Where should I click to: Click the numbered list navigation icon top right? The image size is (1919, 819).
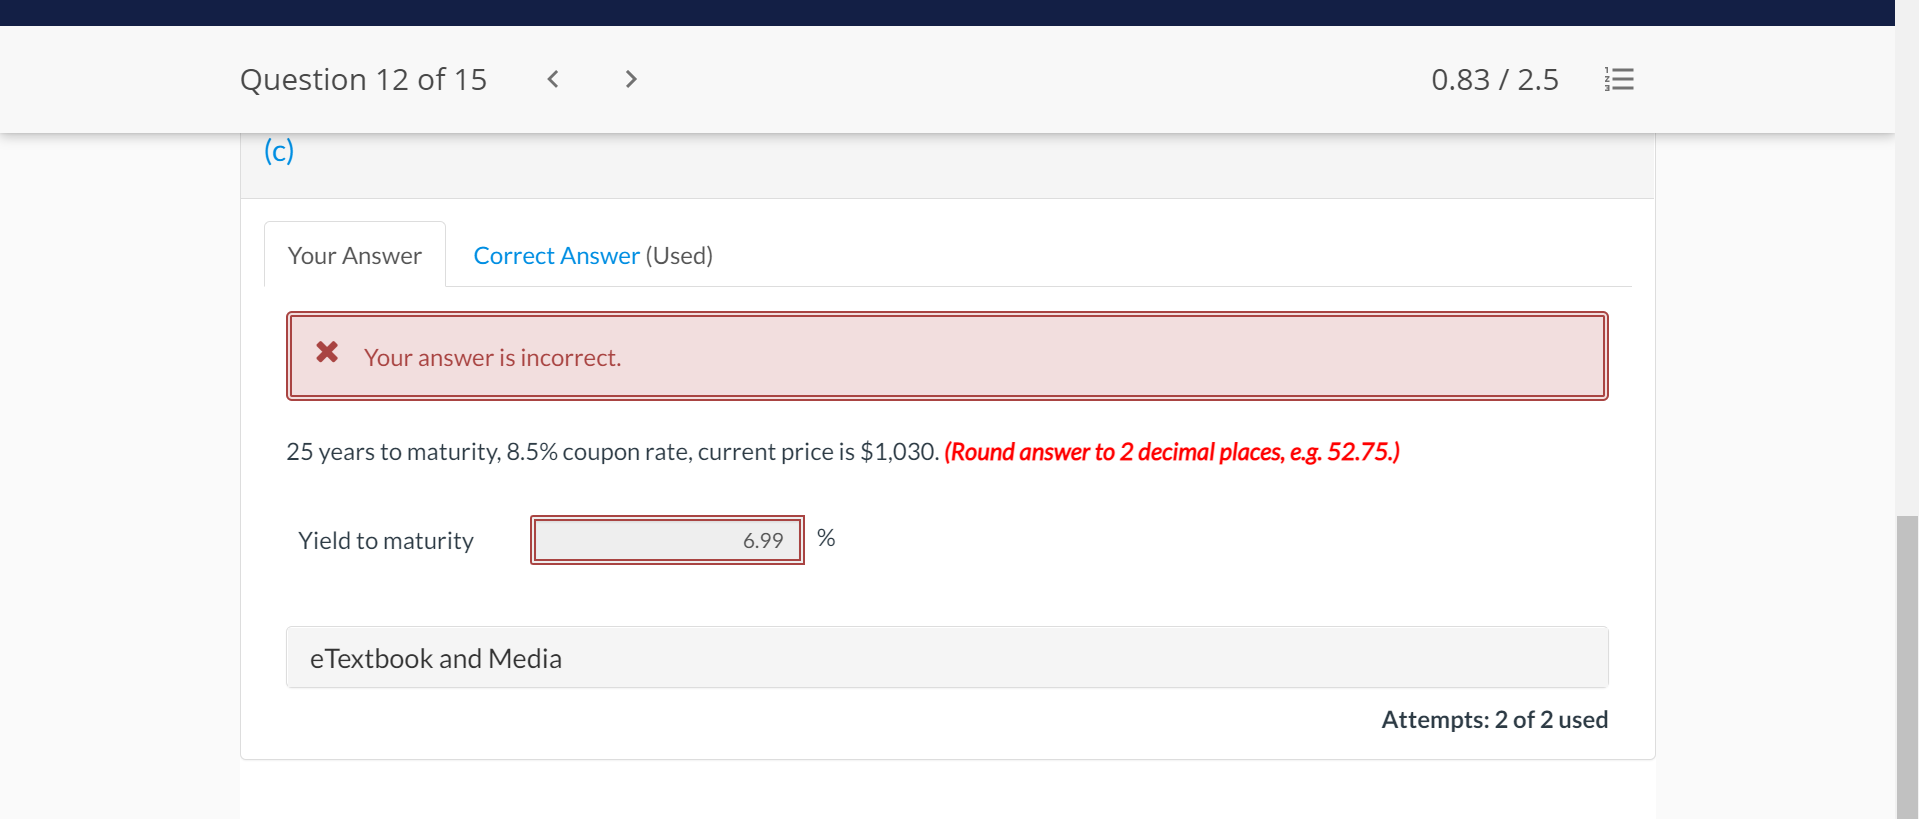[1618, 79]
